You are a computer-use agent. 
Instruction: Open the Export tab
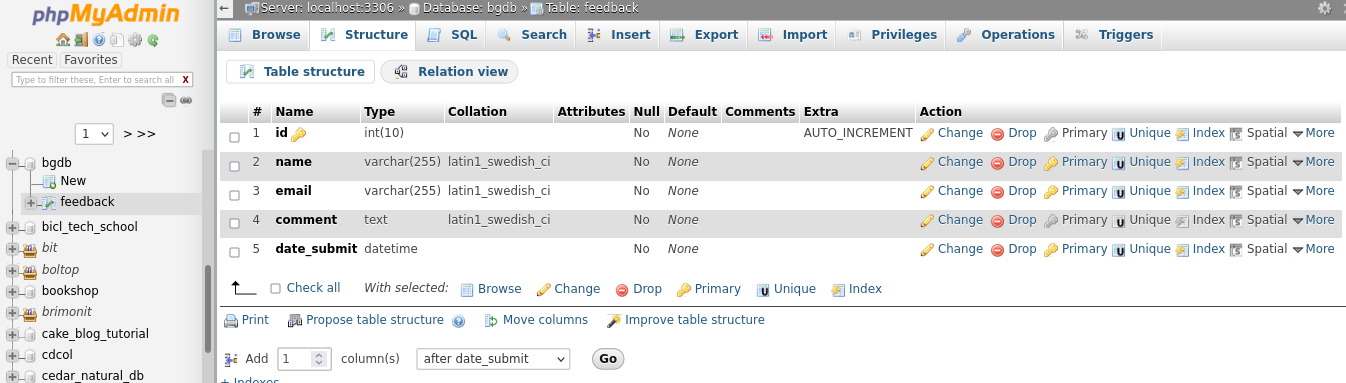704,35
